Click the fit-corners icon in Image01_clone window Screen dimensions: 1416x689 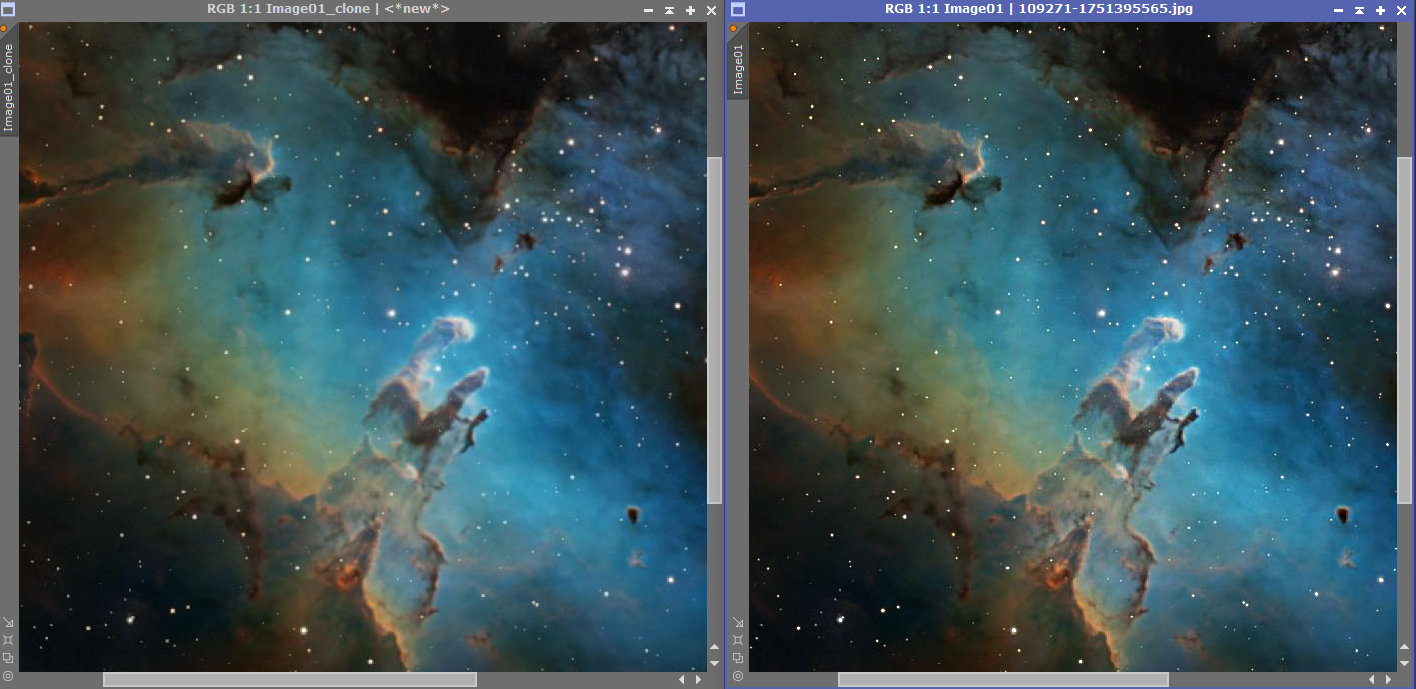8,639
